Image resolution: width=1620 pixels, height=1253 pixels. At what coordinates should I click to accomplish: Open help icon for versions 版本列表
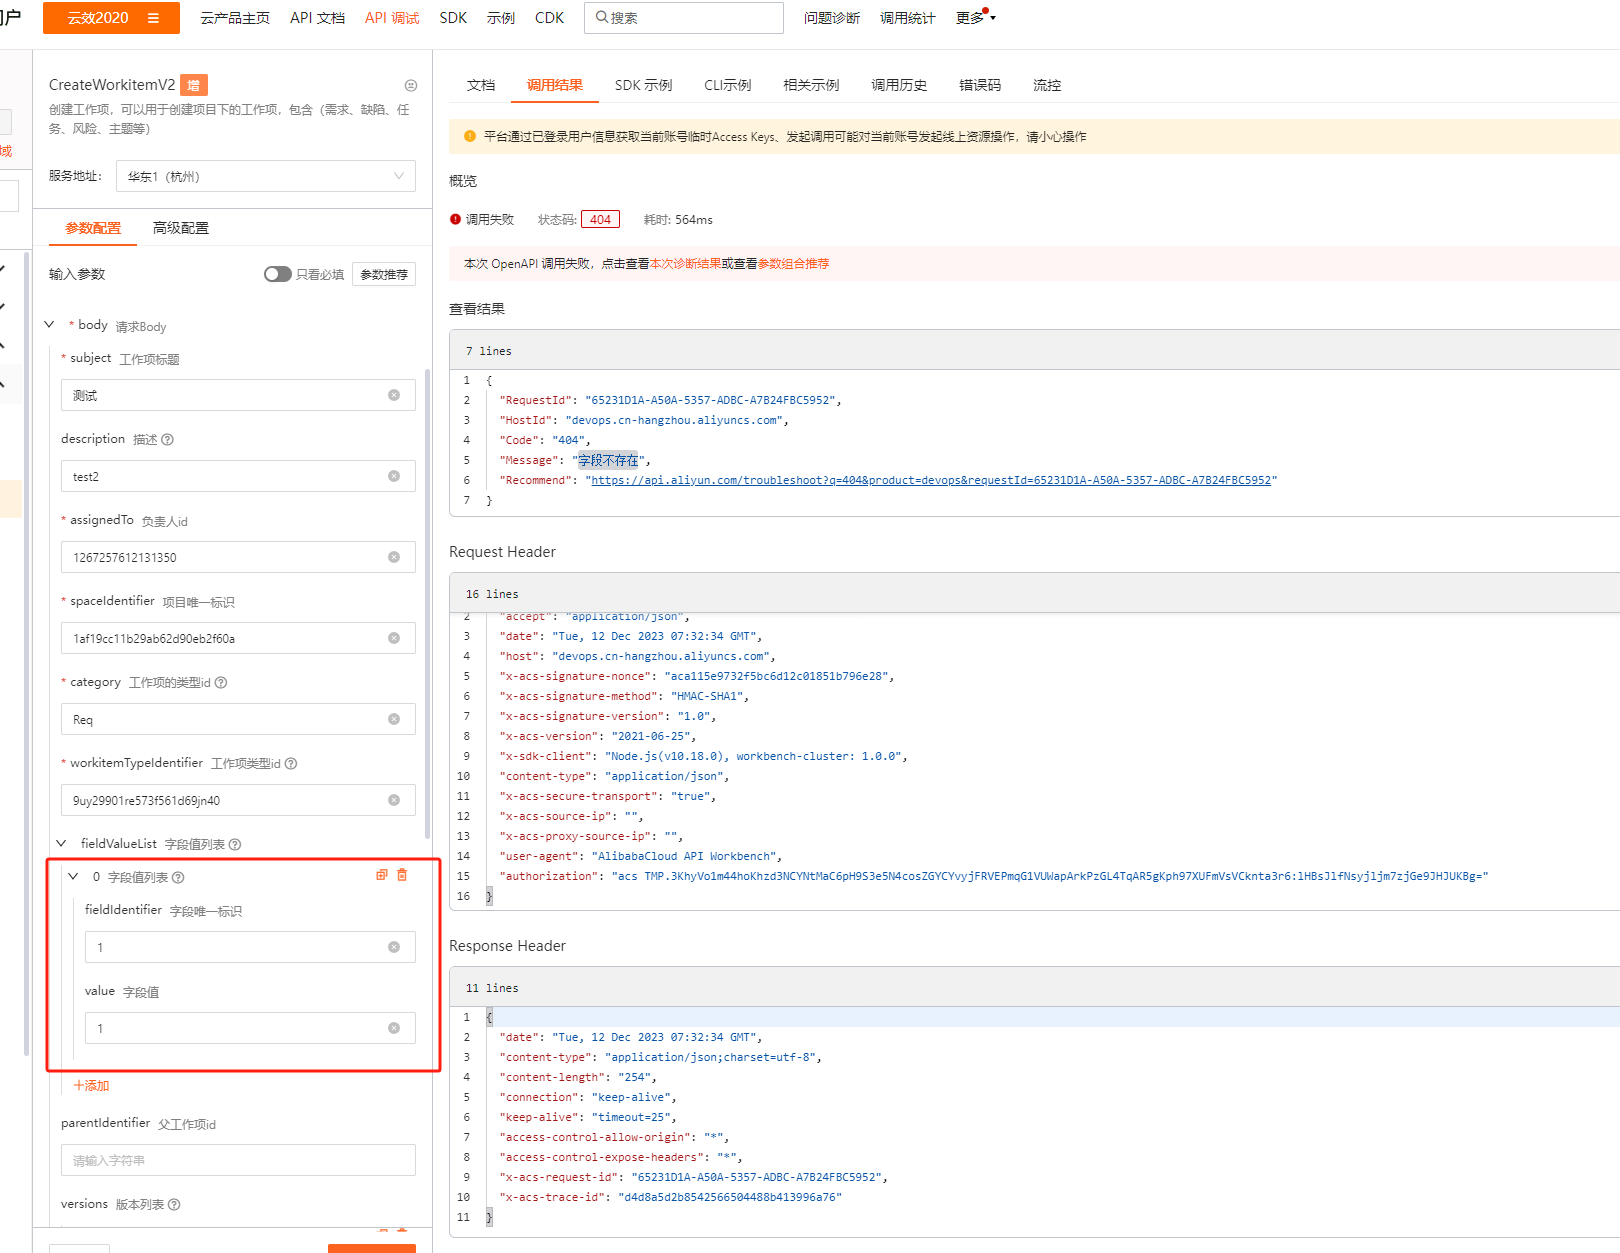(174, 1204)
